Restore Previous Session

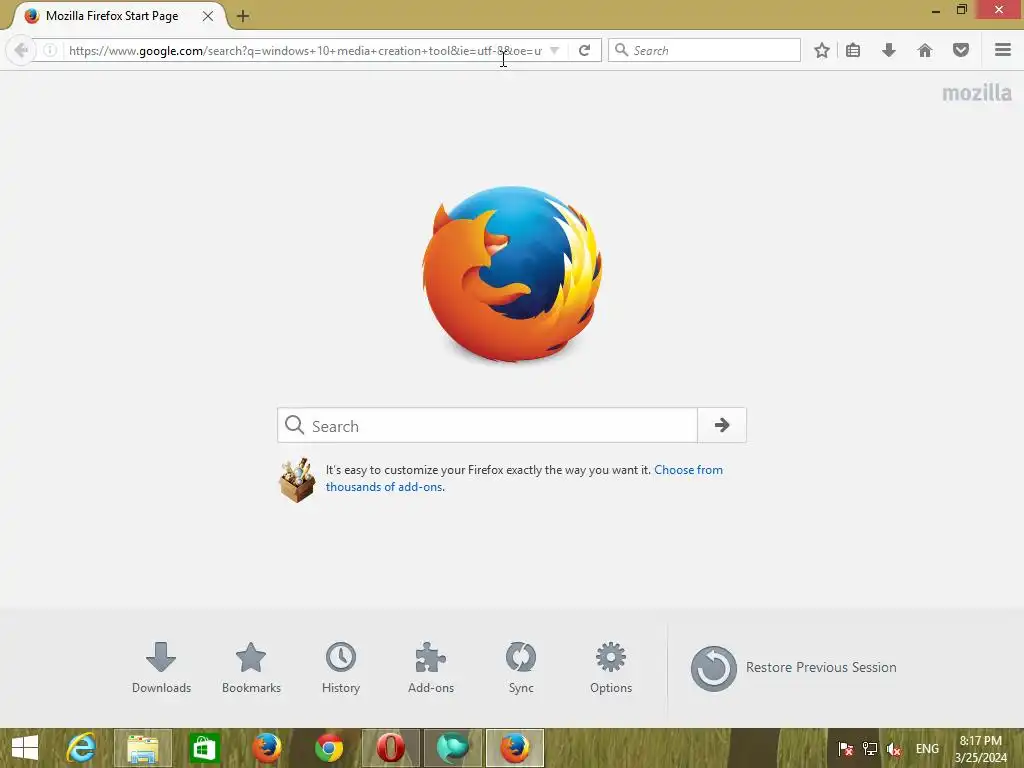coord(794,668)
